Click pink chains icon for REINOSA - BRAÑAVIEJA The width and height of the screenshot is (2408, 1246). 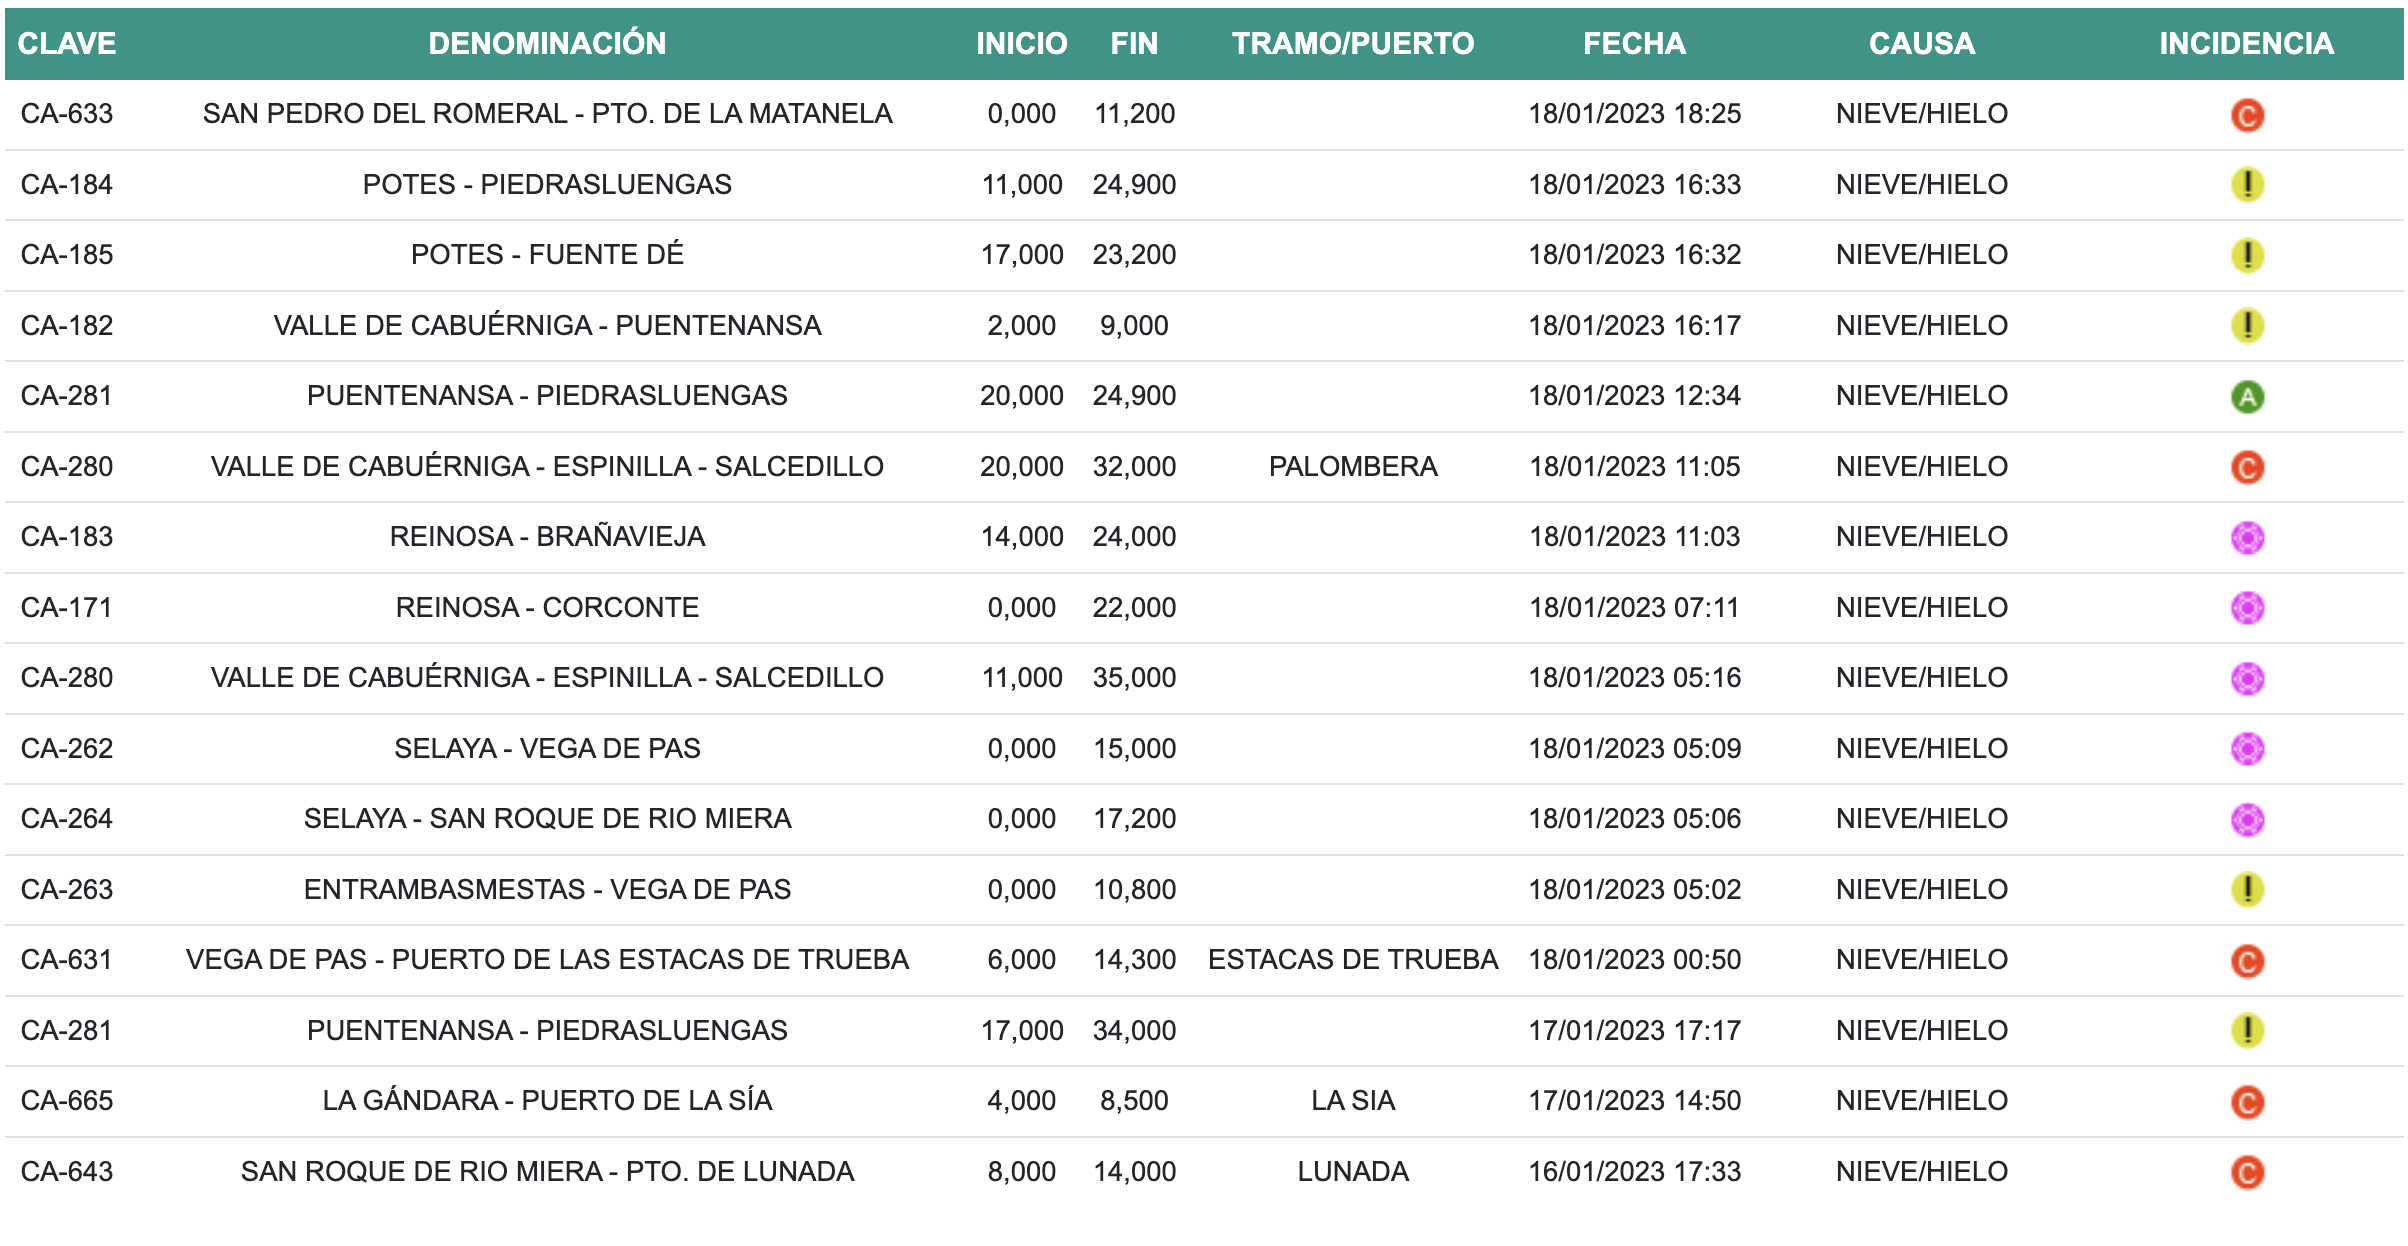(2246, 538)
